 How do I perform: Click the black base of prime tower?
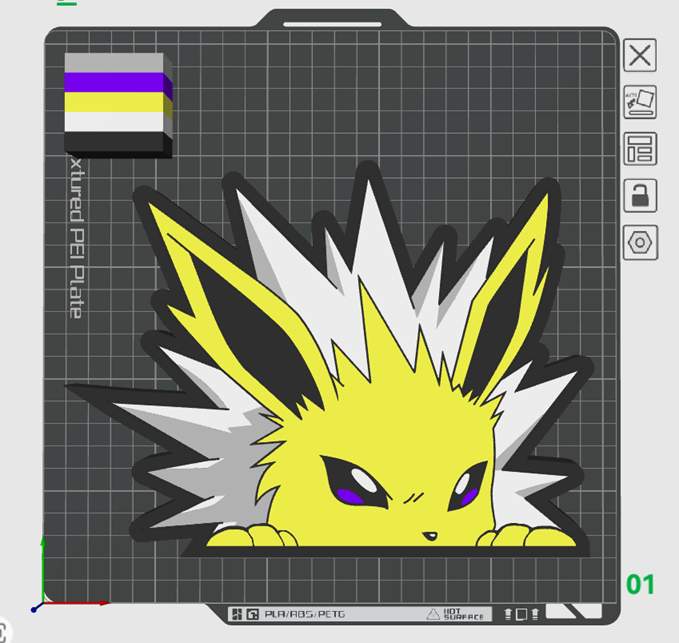click(x=114, y=143)
